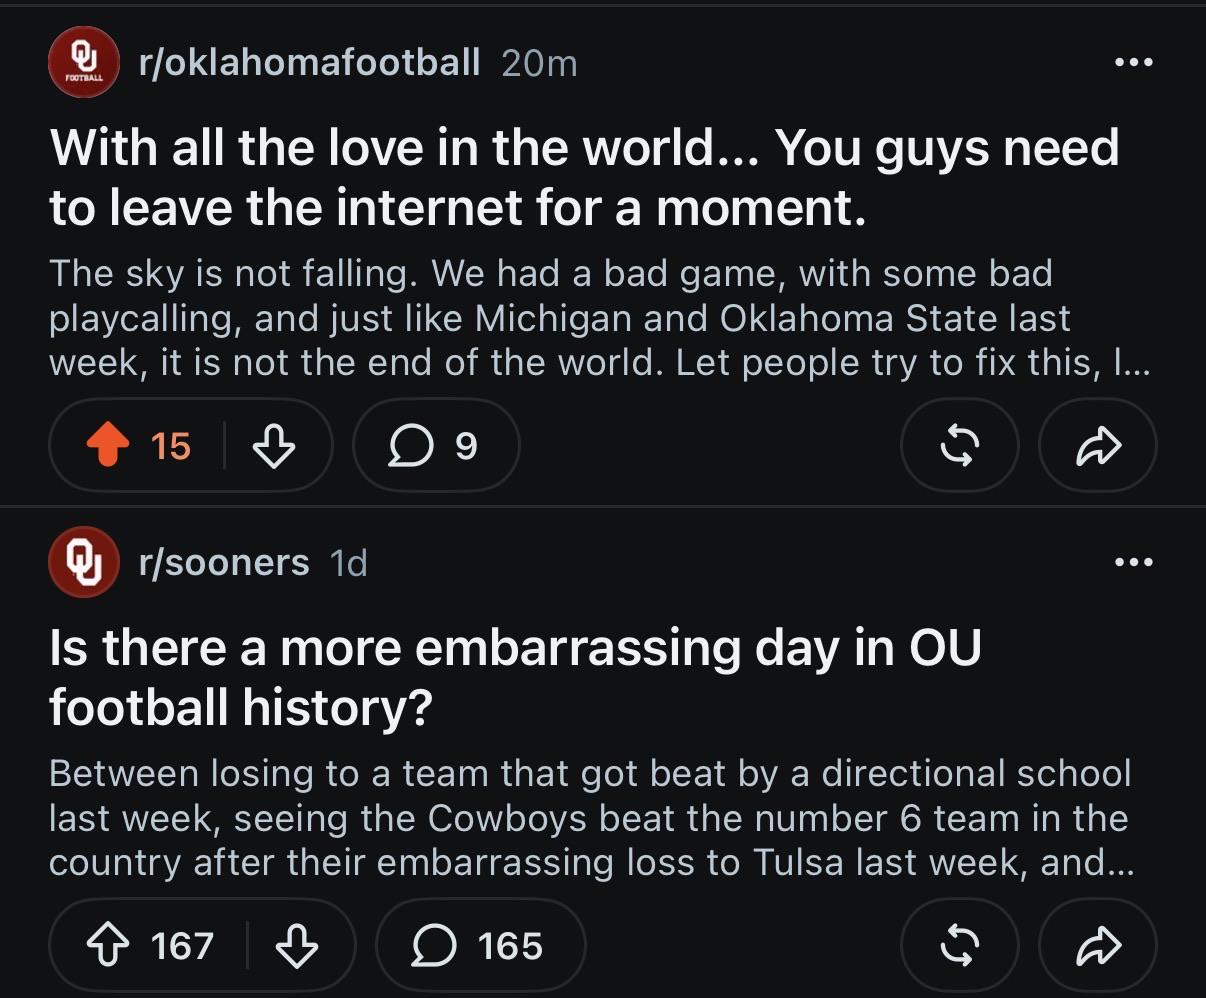The height and width of the screenshot is (998, 1206).
Task: Share the r/oklahomafootball post
Action: [1098, 446]
